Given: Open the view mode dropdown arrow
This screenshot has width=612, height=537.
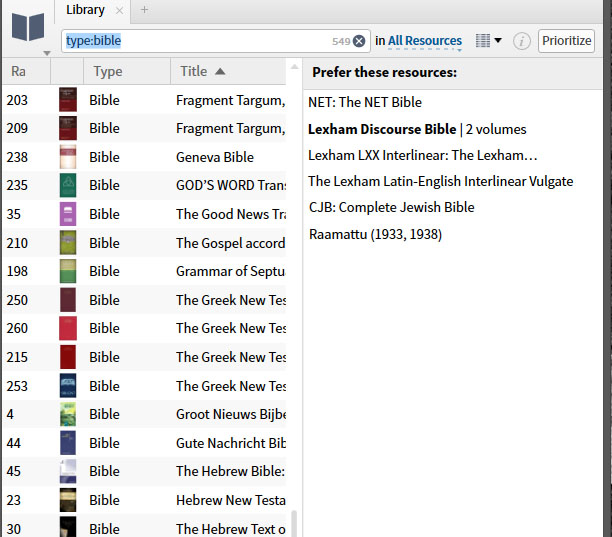Looking at the screenshot, I should pyautogui.click(x=498, y=40).
